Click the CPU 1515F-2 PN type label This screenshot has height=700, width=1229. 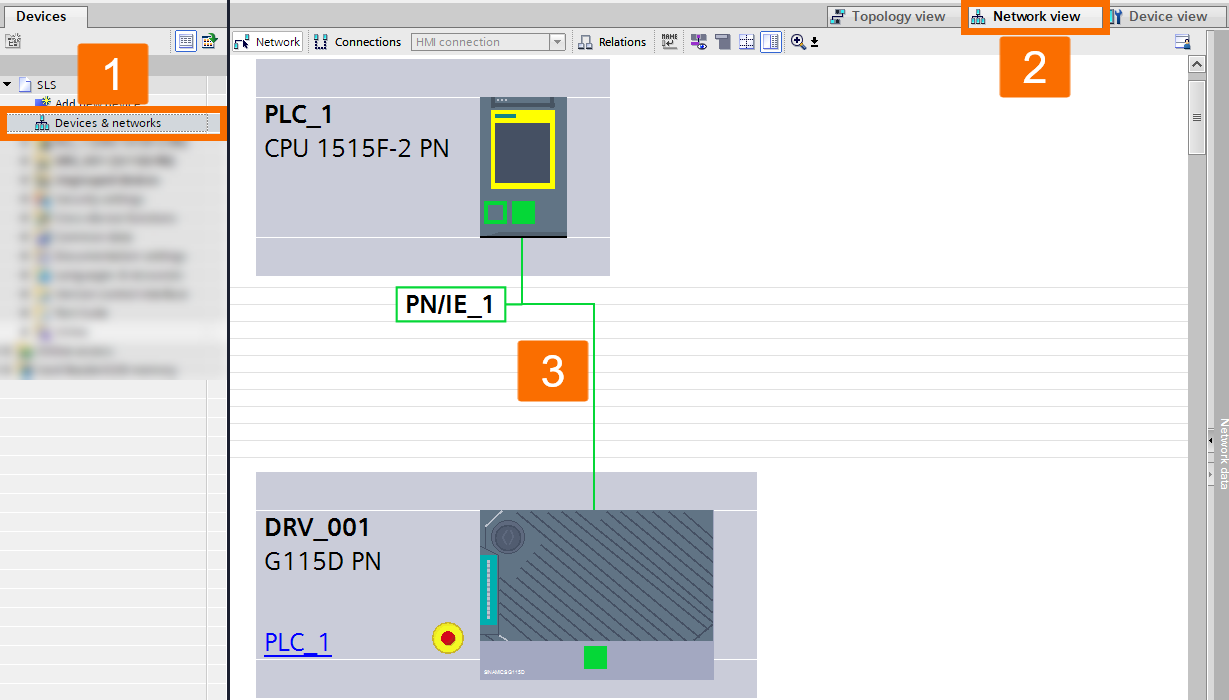point(356,149)
